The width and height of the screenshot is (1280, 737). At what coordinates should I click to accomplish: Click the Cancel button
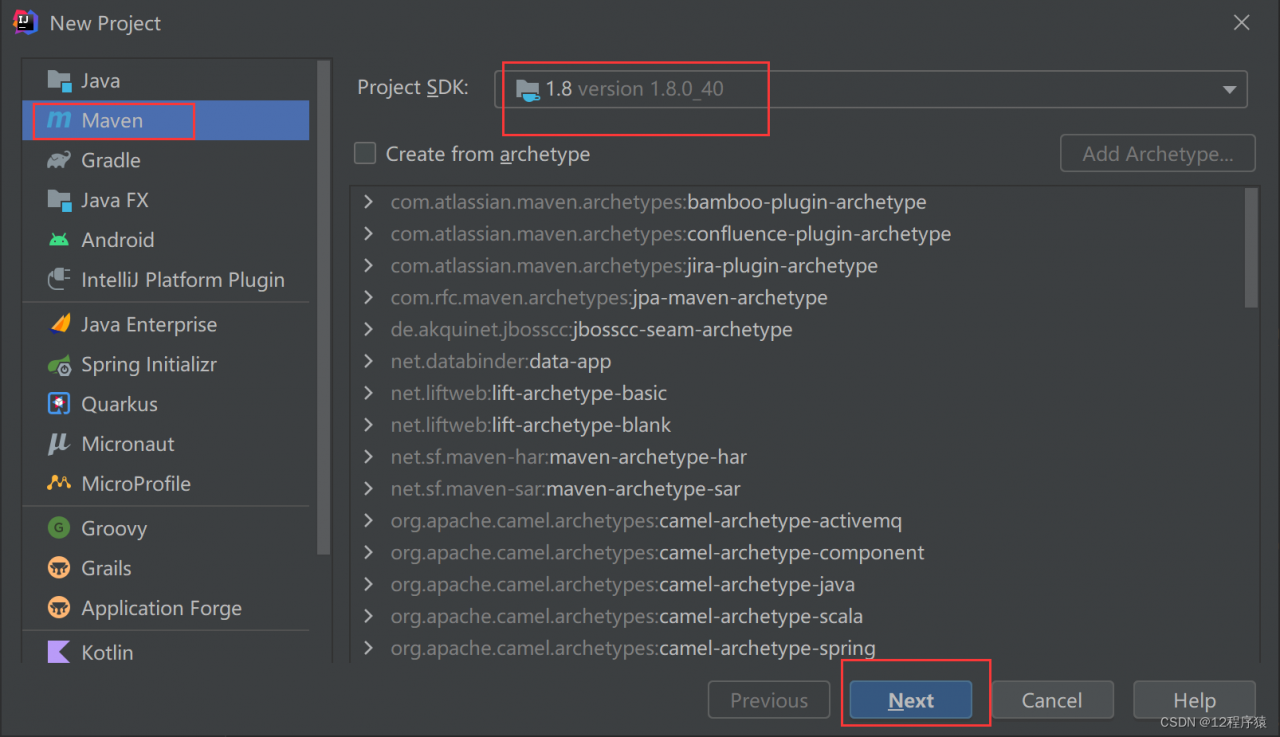click(x=1052, y=701)
